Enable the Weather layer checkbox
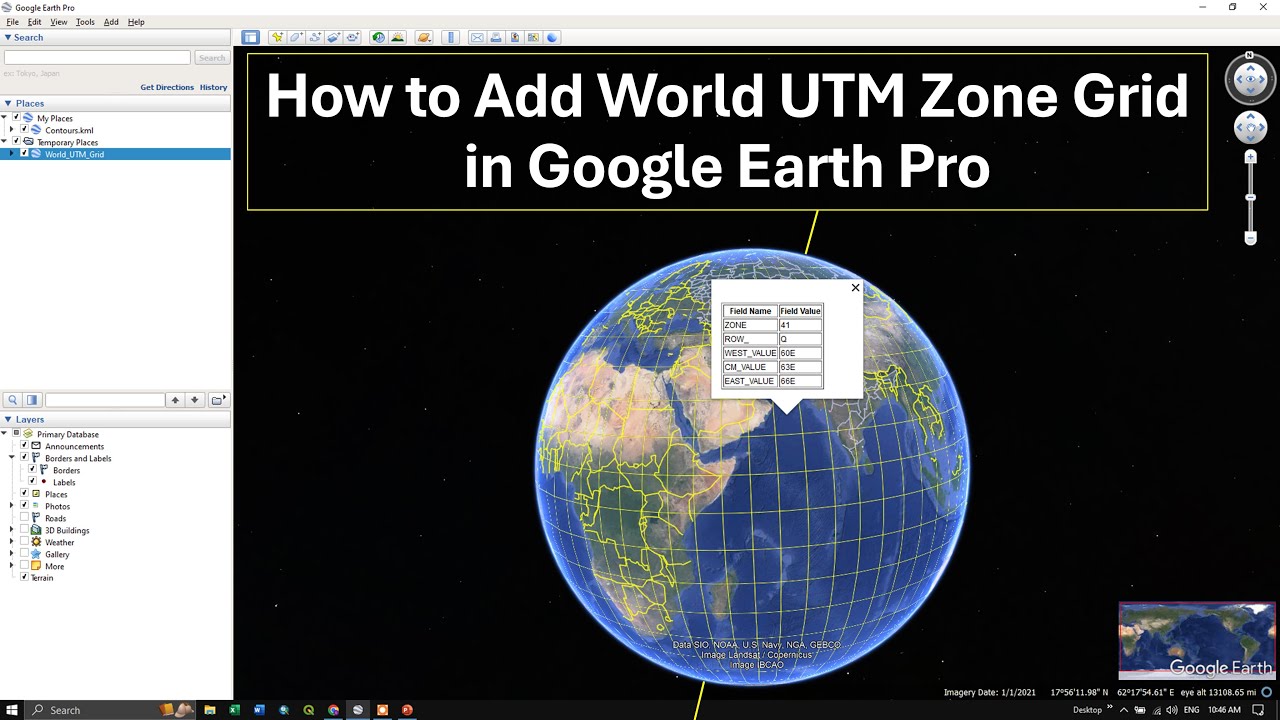The width and height of the screenshot is (1280, 720). click(24, 542)
